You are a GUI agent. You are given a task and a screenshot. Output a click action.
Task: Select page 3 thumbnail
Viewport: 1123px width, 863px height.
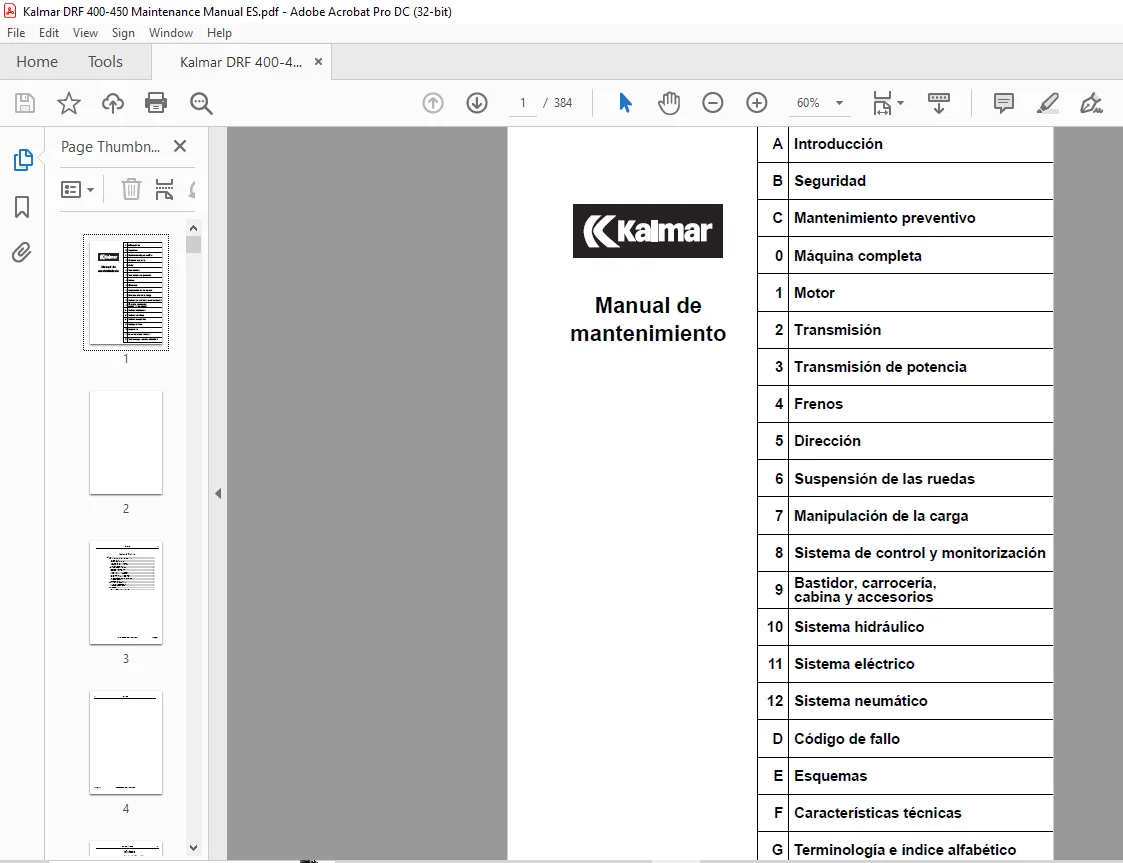pos(126,593)
